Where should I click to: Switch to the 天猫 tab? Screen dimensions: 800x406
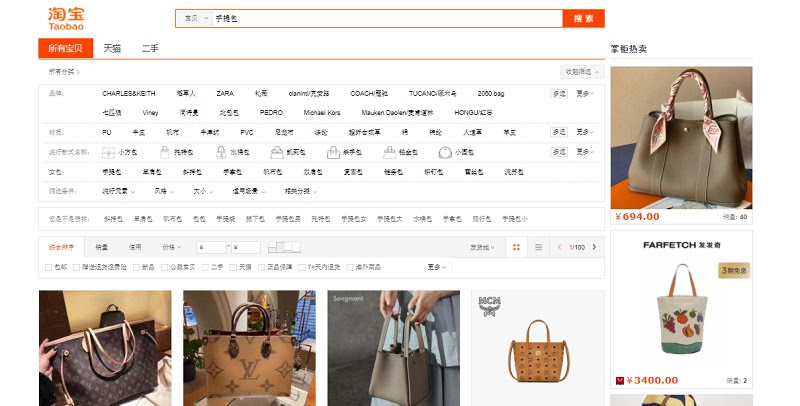click(x=112, y=48)
